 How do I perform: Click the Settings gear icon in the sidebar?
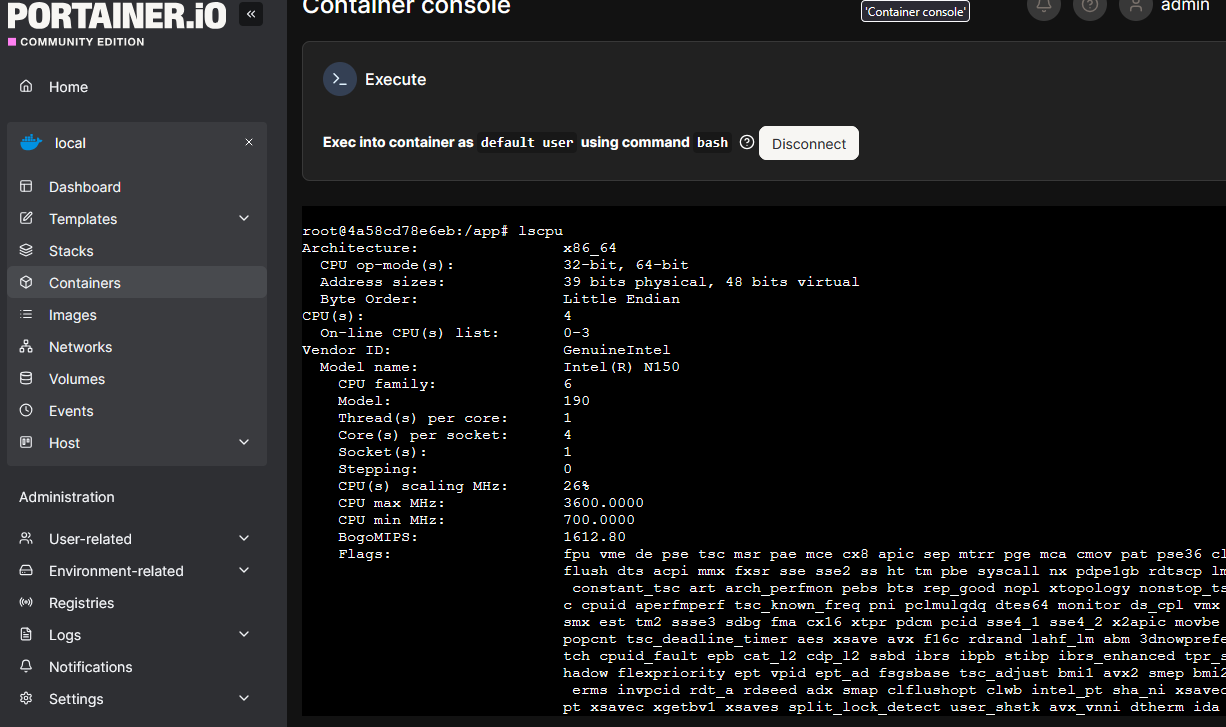click(27, 699)
